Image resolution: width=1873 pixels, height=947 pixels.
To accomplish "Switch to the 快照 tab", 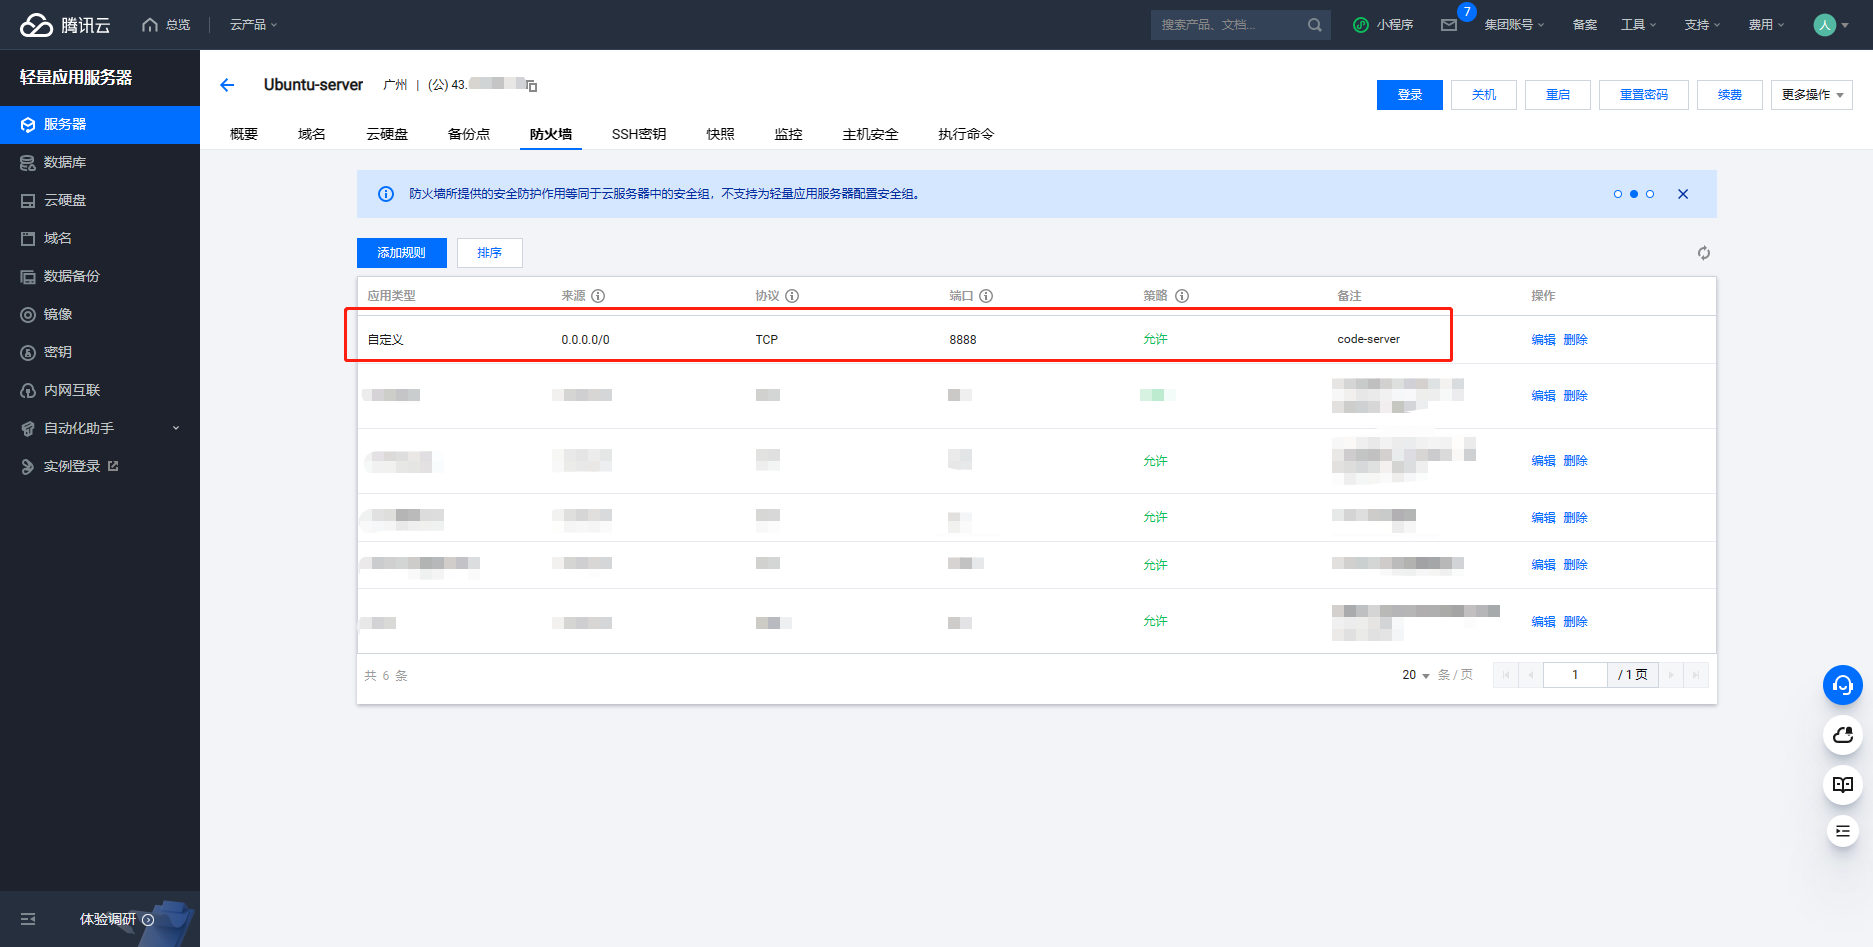I will [720, 134].
